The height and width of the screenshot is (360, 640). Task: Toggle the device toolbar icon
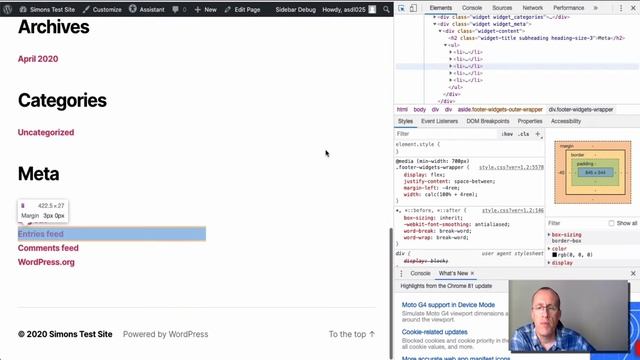coord(413,8)
